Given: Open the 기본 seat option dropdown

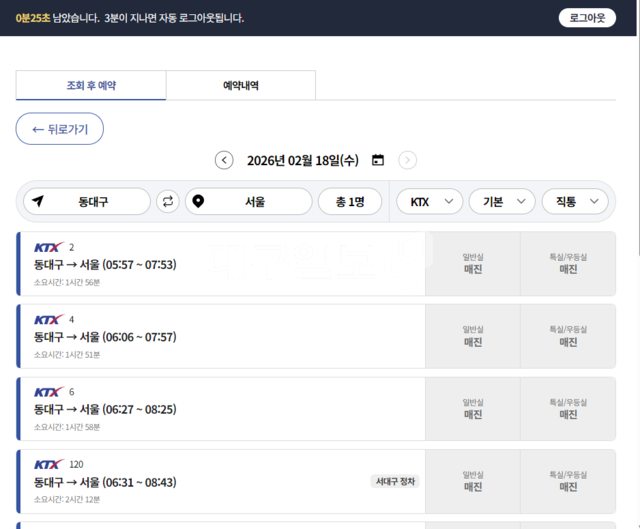Looking at the screenshot, I should pyautogui.click(x=502, y=202).
